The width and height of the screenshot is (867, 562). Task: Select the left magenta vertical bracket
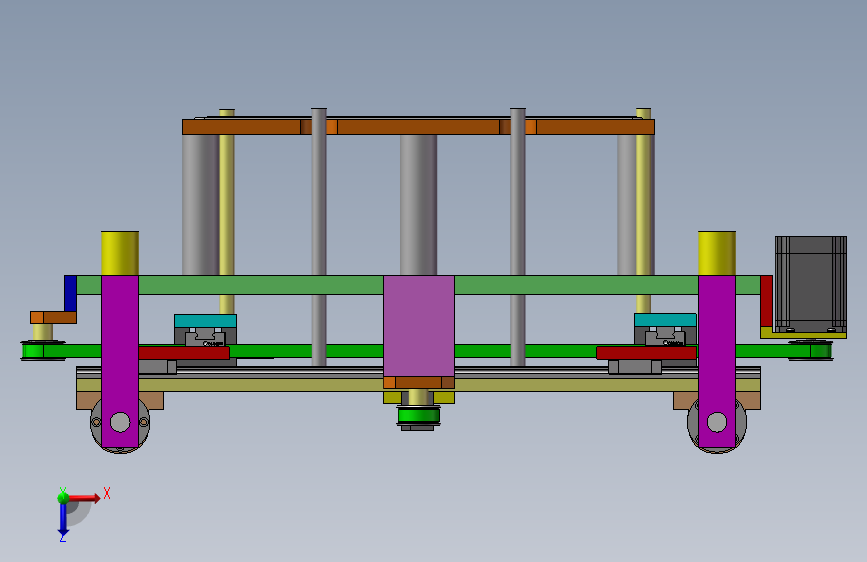pyautogui.click(x=120, y=361)
